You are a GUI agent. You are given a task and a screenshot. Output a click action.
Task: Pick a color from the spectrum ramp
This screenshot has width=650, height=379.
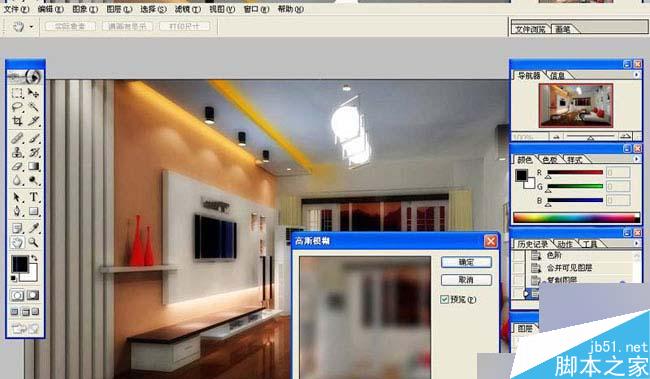(x=576, y=217)
